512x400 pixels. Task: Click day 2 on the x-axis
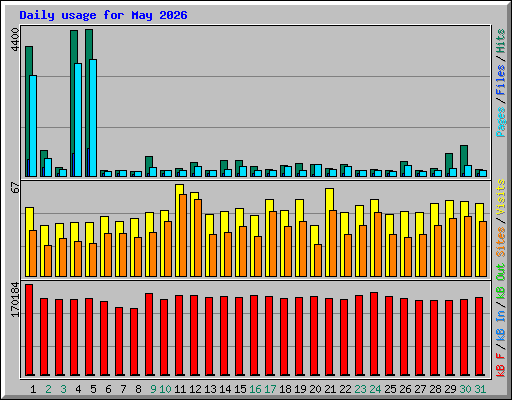(x=48, y=389)
